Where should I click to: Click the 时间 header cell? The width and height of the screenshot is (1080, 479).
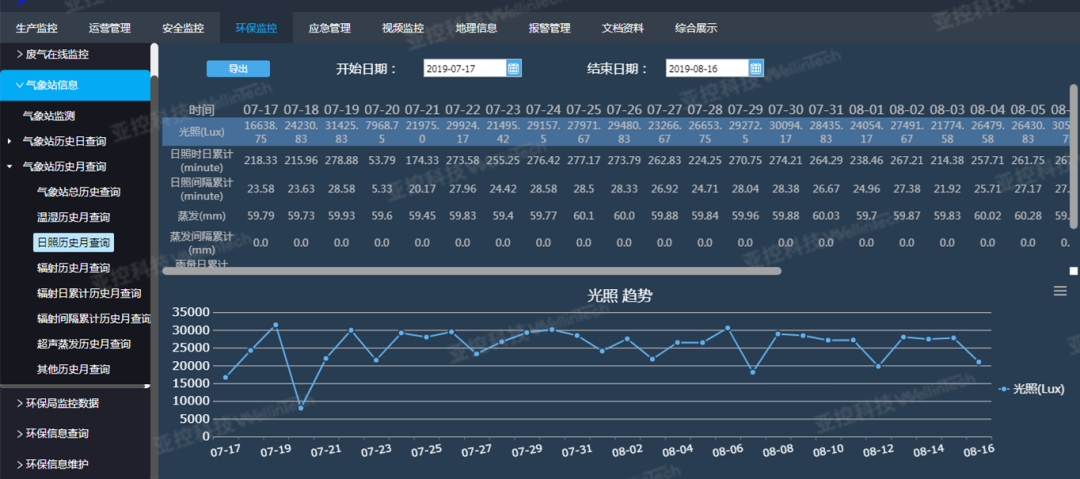(202, 110)
